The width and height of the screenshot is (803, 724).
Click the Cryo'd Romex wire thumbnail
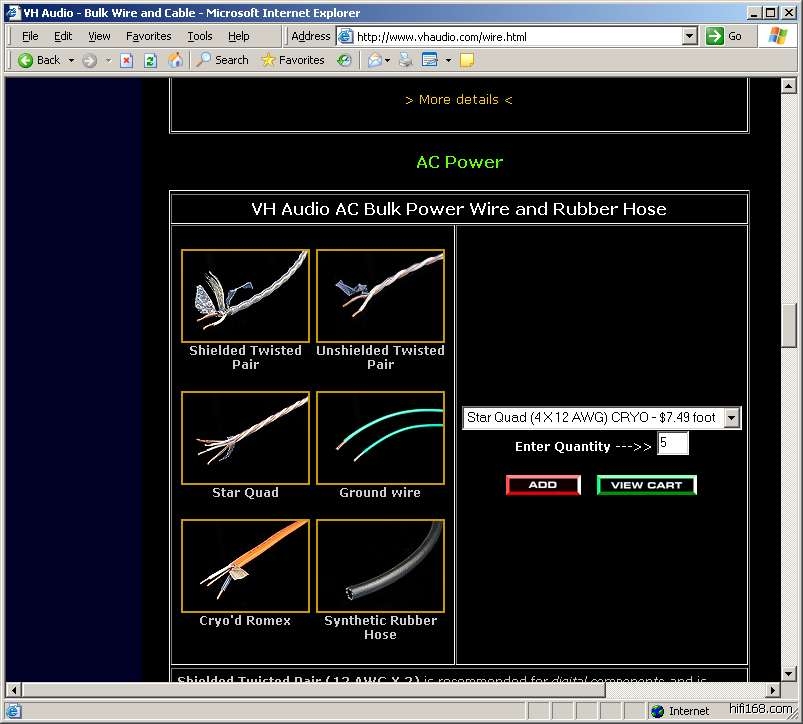(x=245, y=566)
